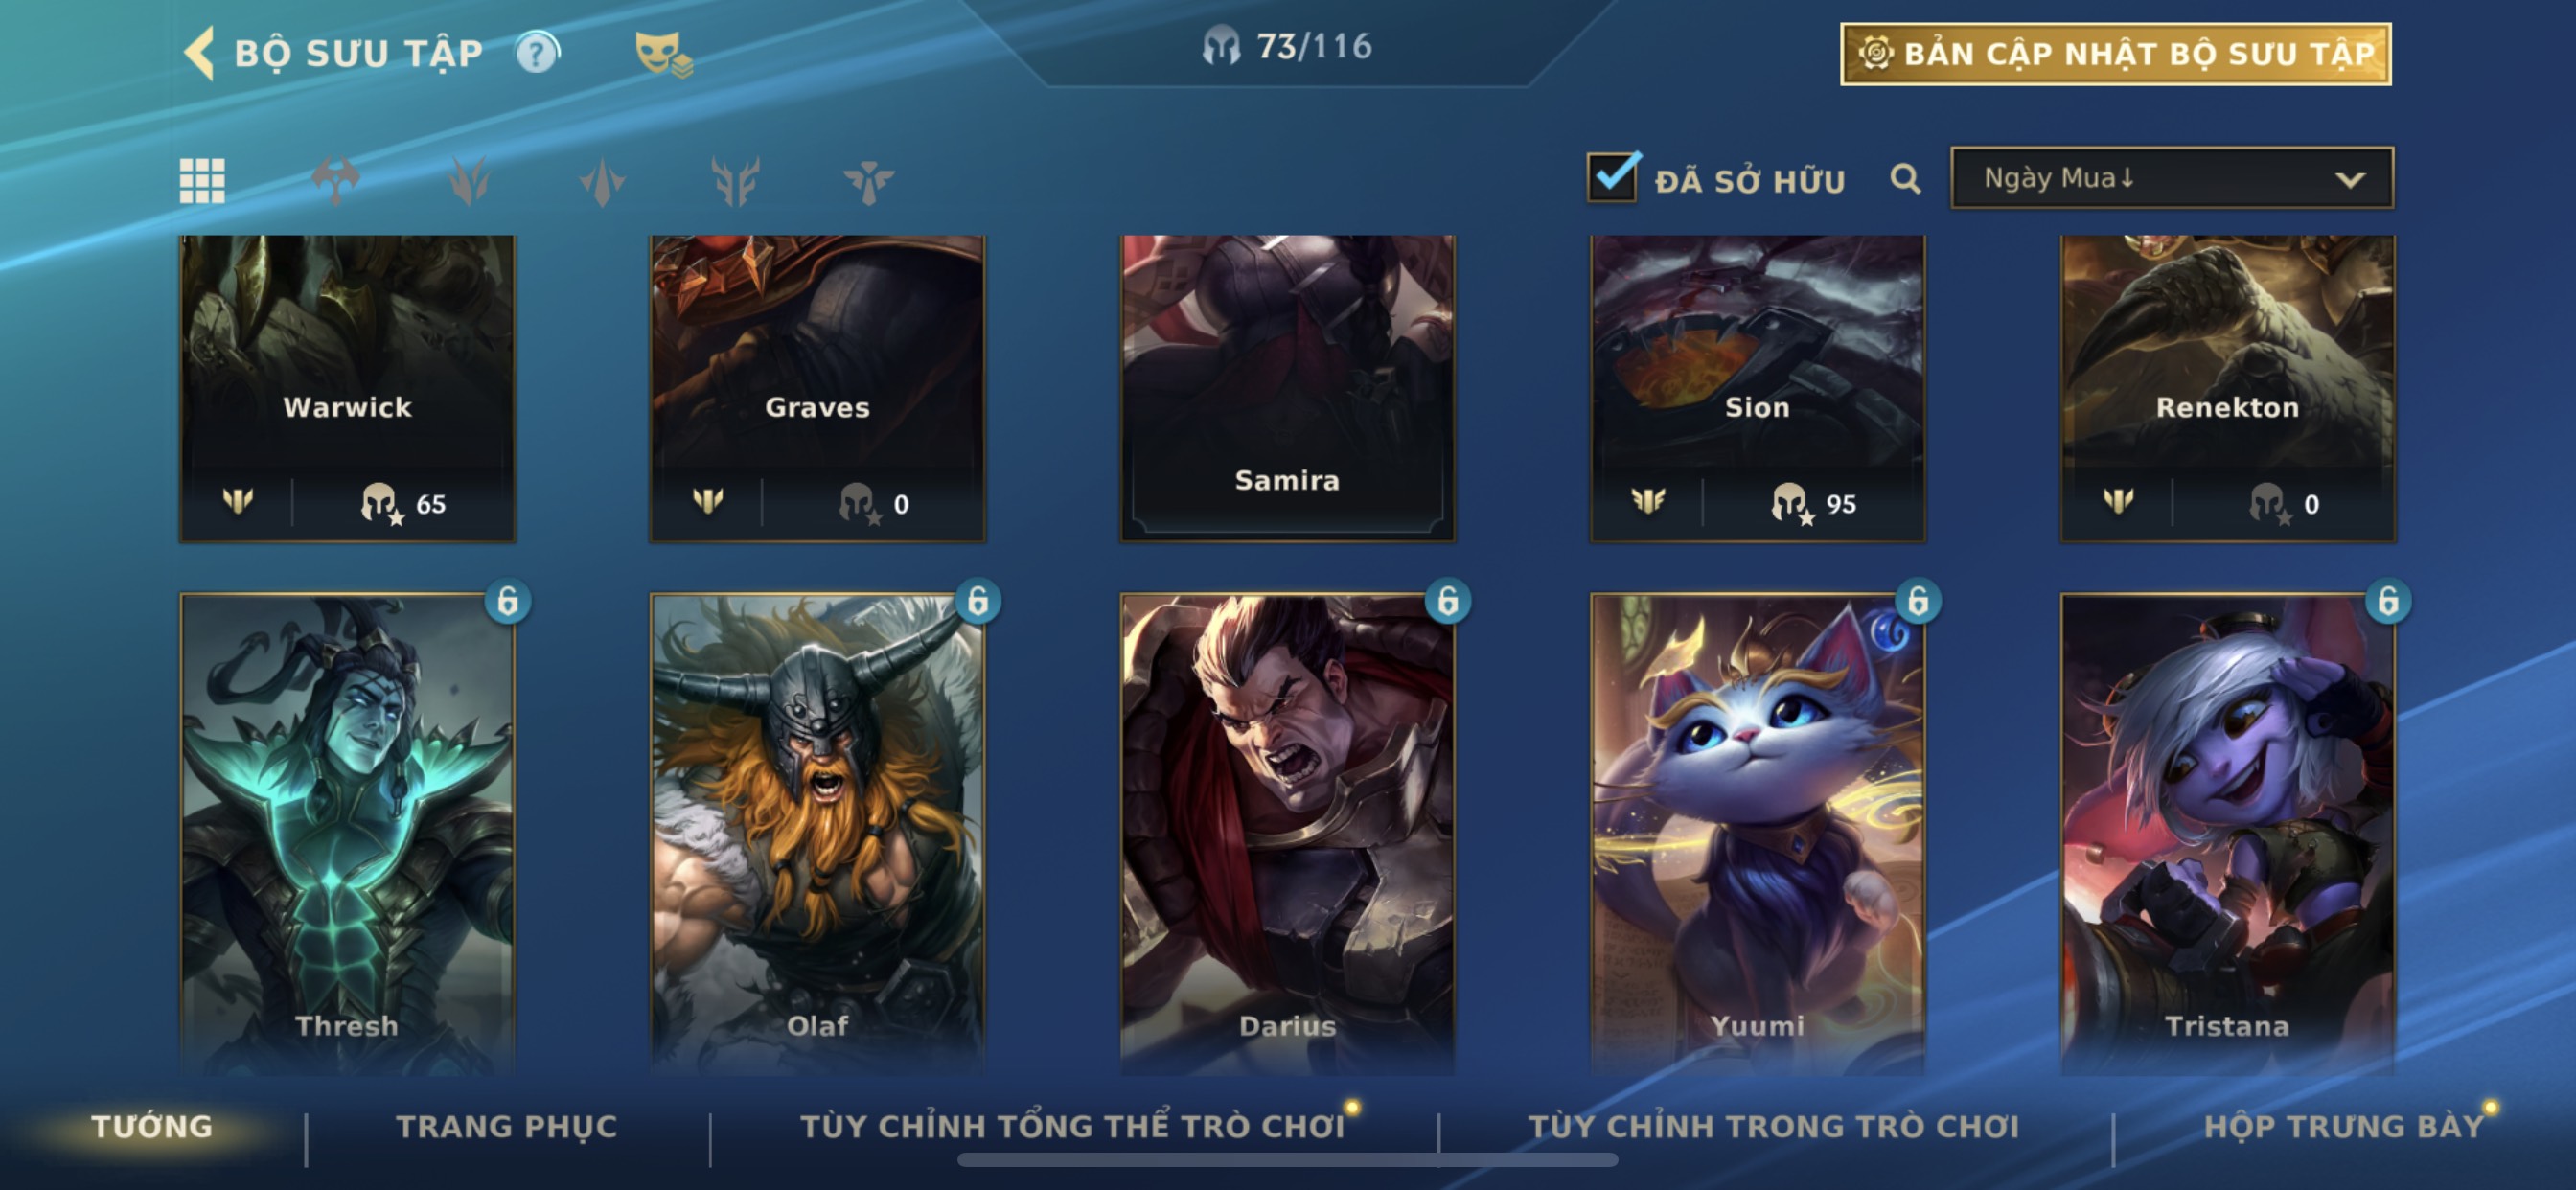Open the Samira champion card
This screenshot has width=2576, height=1190.
click(1287, 389)
